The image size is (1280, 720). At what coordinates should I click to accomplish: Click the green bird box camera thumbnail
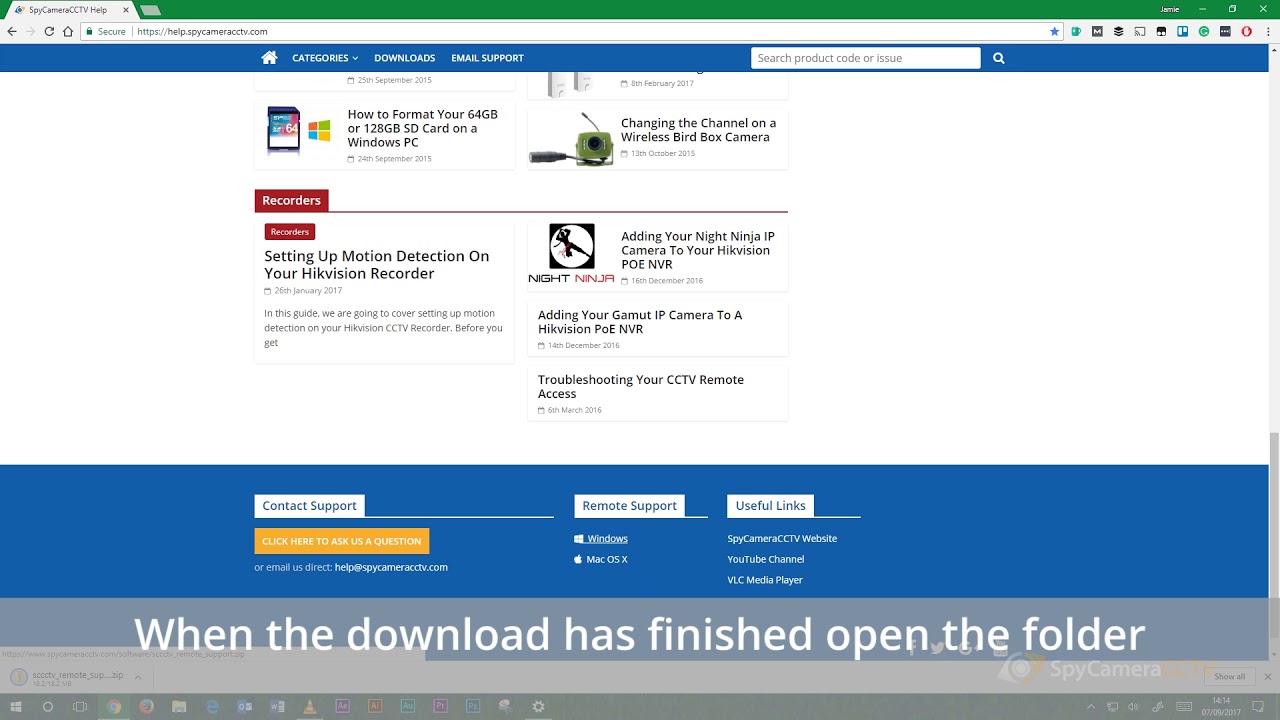point(571,139)
